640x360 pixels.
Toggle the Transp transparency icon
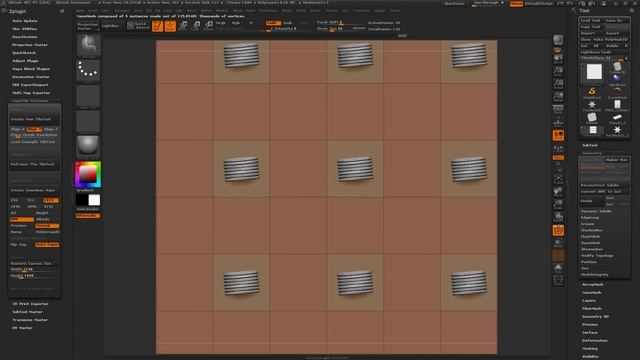point(558,243)
